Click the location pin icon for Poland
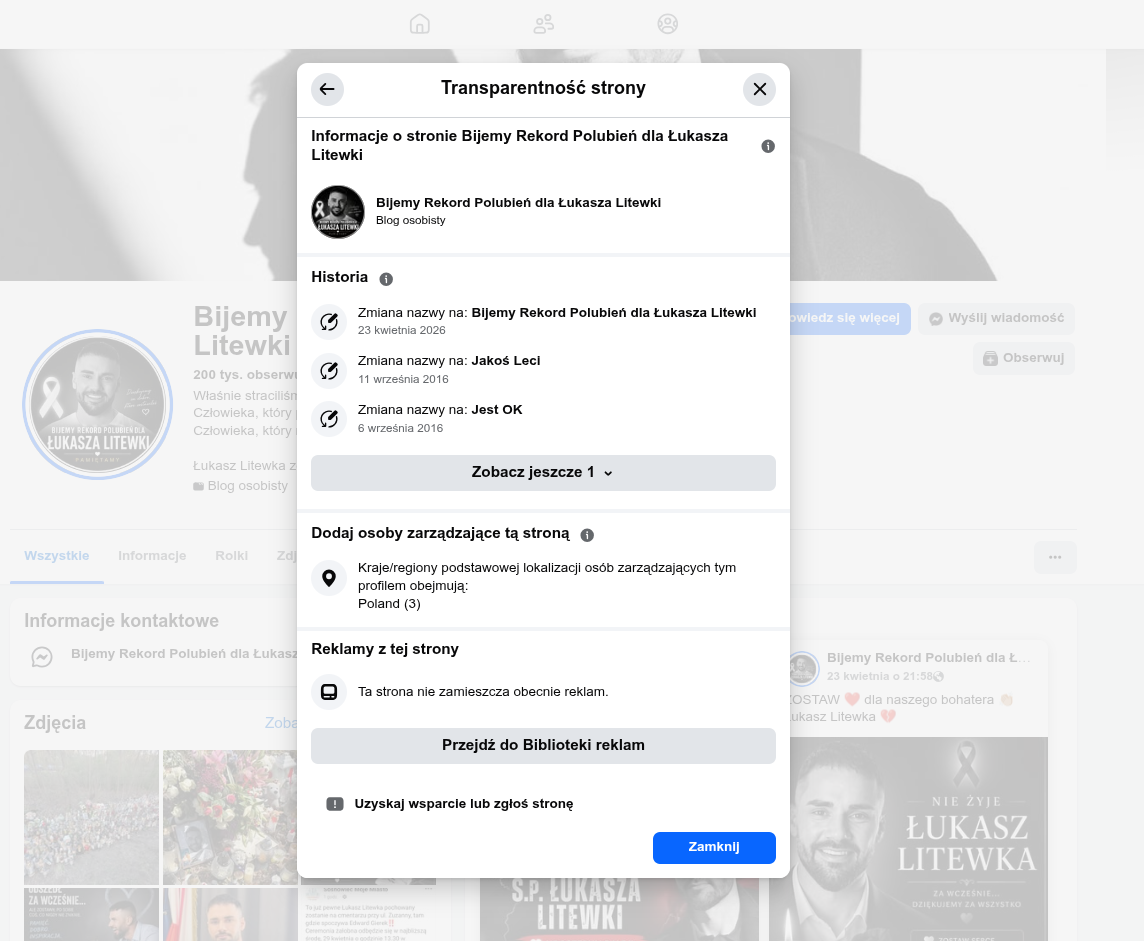 pyautogui.click(x=329, y=578)
